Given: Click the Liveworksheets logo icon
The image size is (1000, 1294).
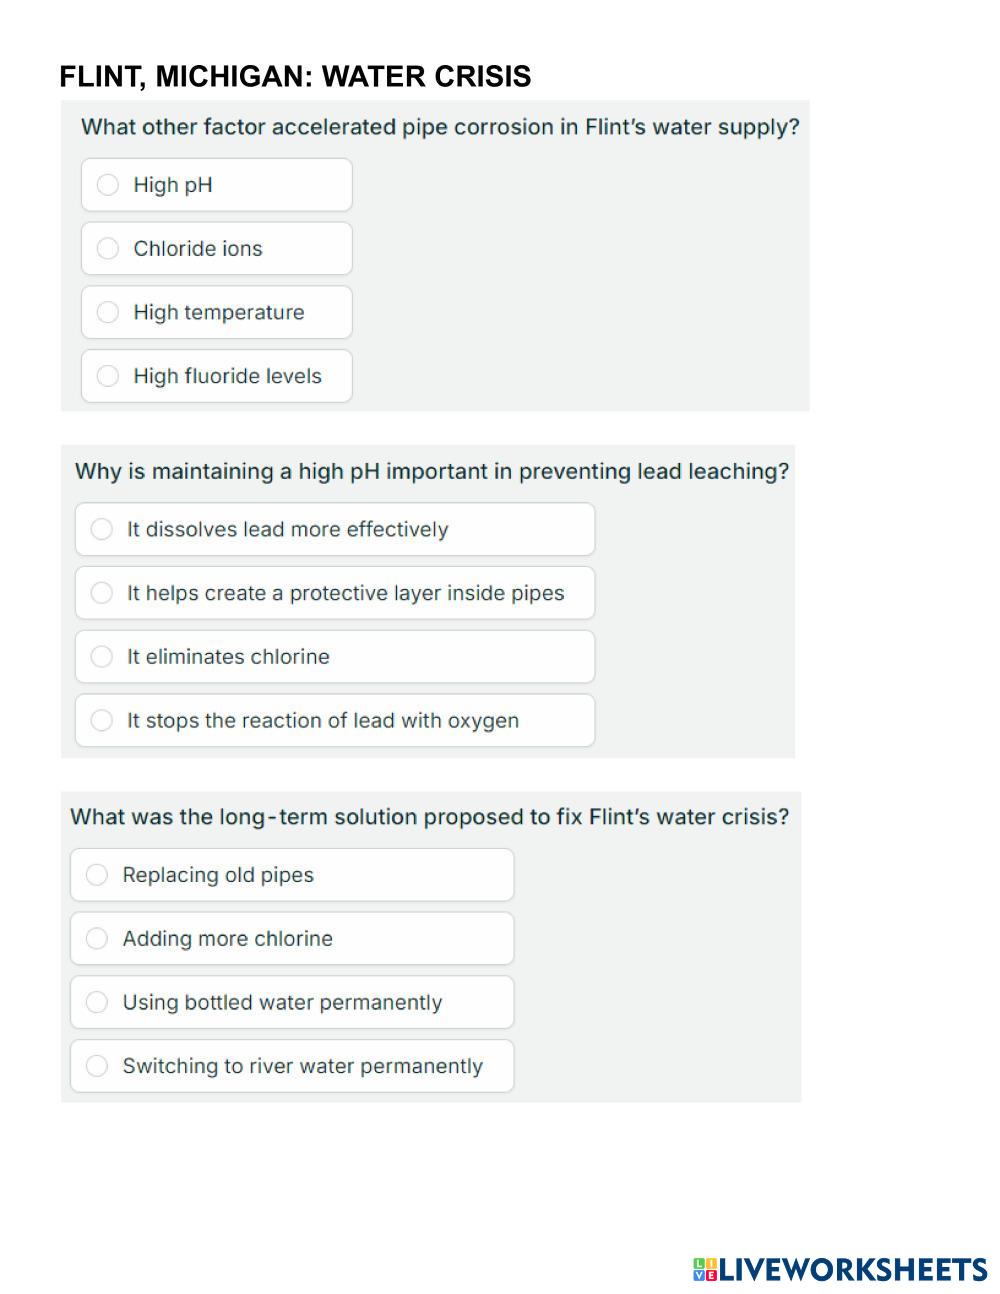Looking at the screenshot, I should point(705,1270).
